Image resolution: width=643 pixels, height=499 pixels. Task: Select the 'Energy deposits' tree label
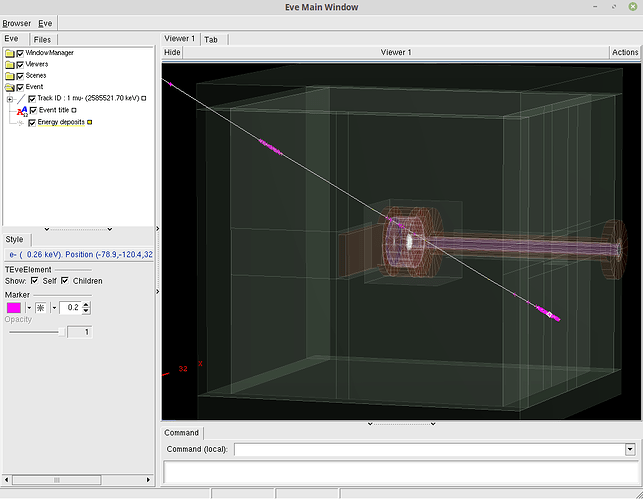click(61, 122)
